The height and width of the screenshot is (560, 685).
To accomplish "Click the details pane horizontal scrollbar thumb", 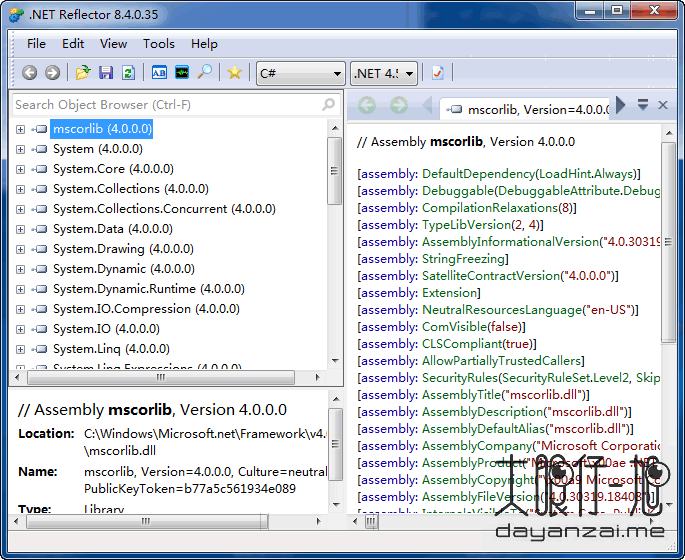I will 146,521.
